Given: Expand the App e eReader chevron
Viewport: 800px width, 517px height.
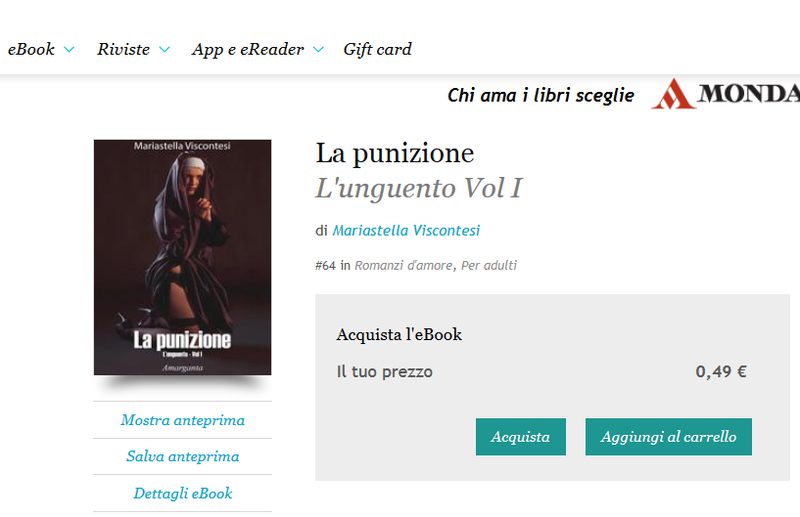Looking at the screenshot, I should pos(318,50).
